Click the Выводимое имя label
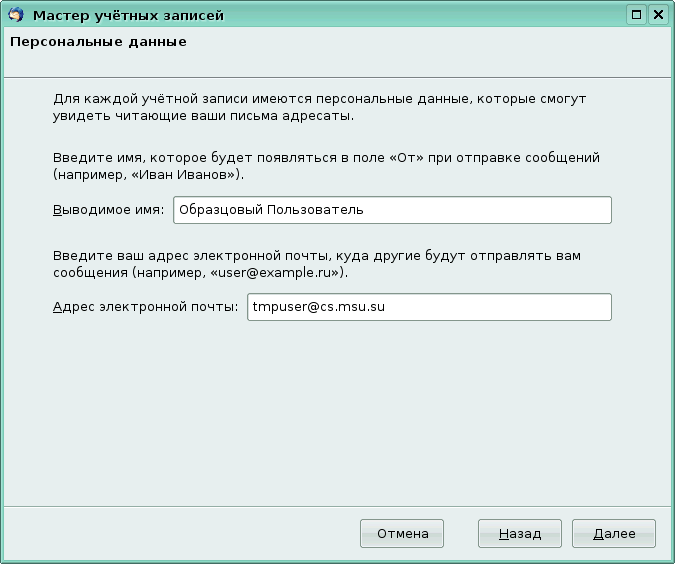This screenshot has width=675, height=564. (x=107, y=210)
